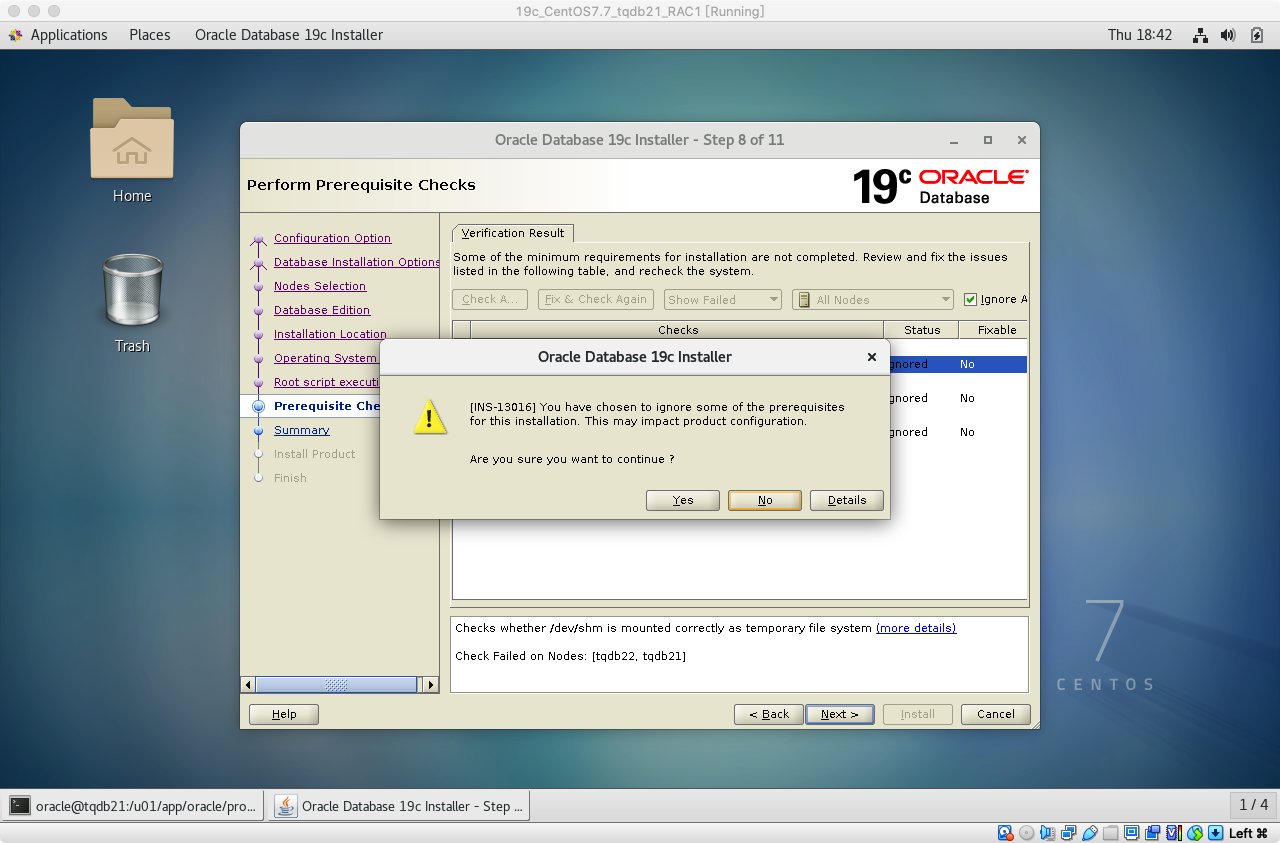Open the network status icon in top panel

(x=1201, y=35)
